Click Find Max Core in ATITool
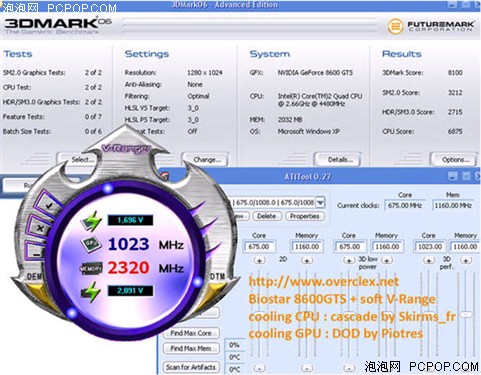 point(191,333)
